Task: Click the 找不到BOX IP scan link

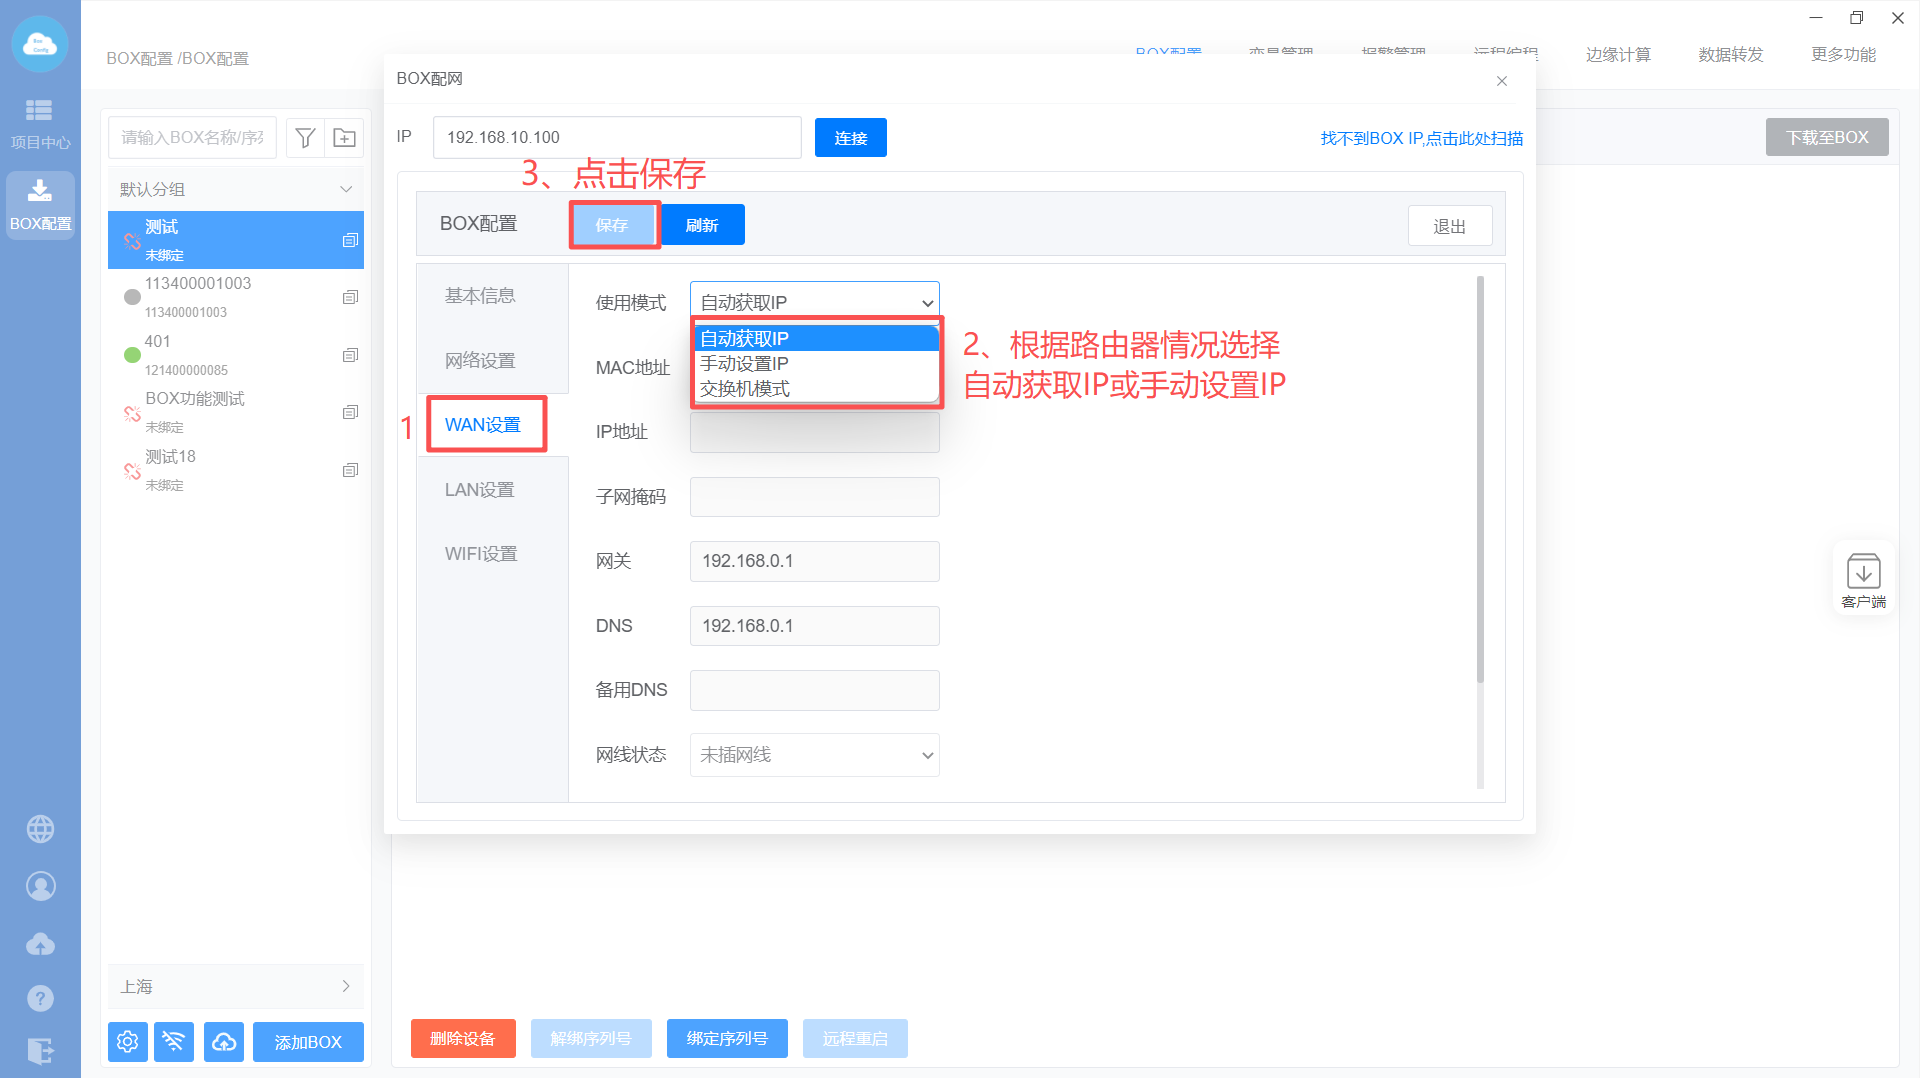Action: (x=1421, y=138)
